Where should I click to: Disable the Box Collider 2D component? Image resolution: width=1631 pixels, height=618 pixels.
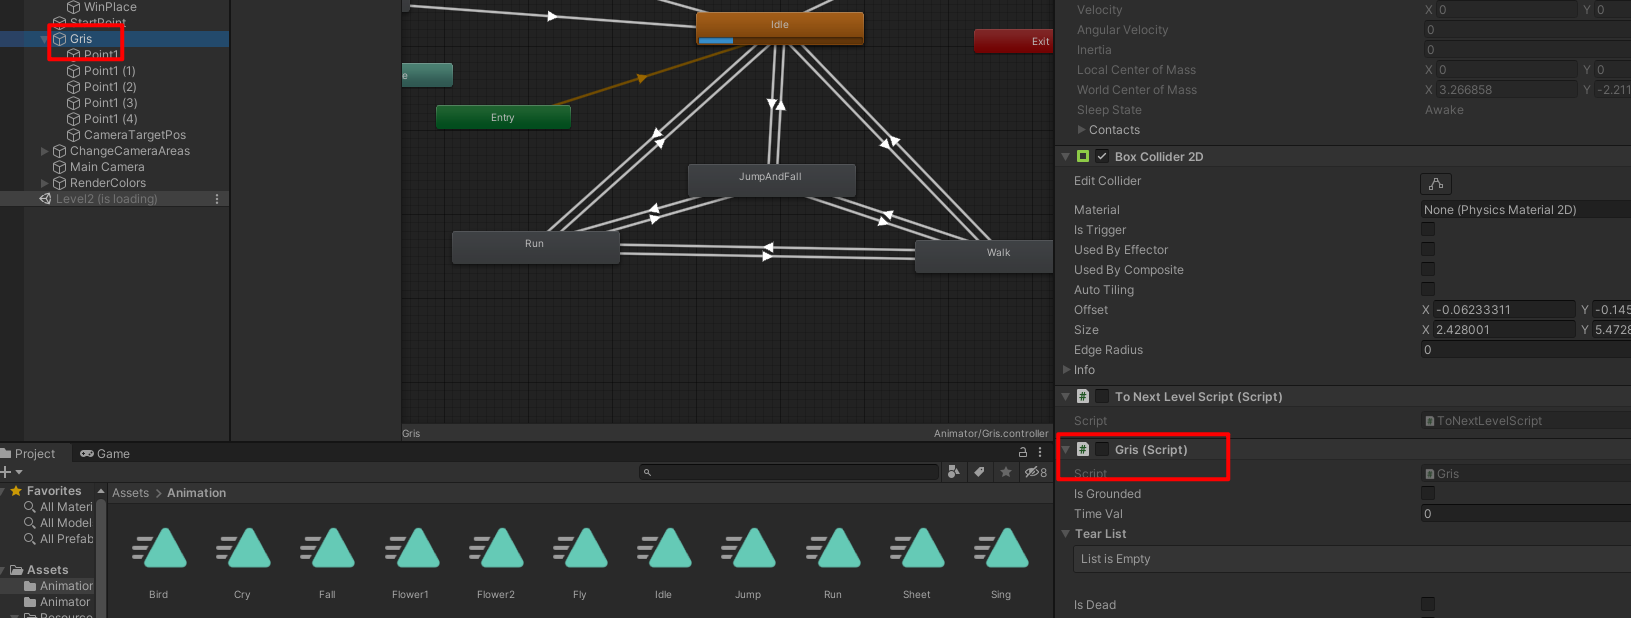(1101, 157)
